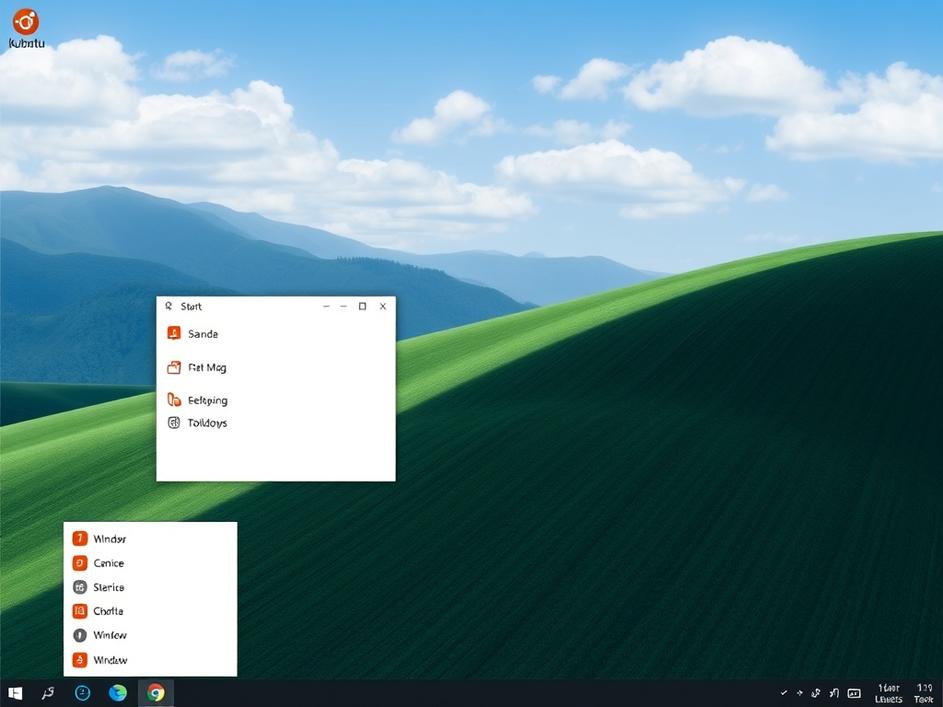Click the search icon next to Start button
Image resolution: width=943 pixels, height=707 pixels.
tap(47, 692)
